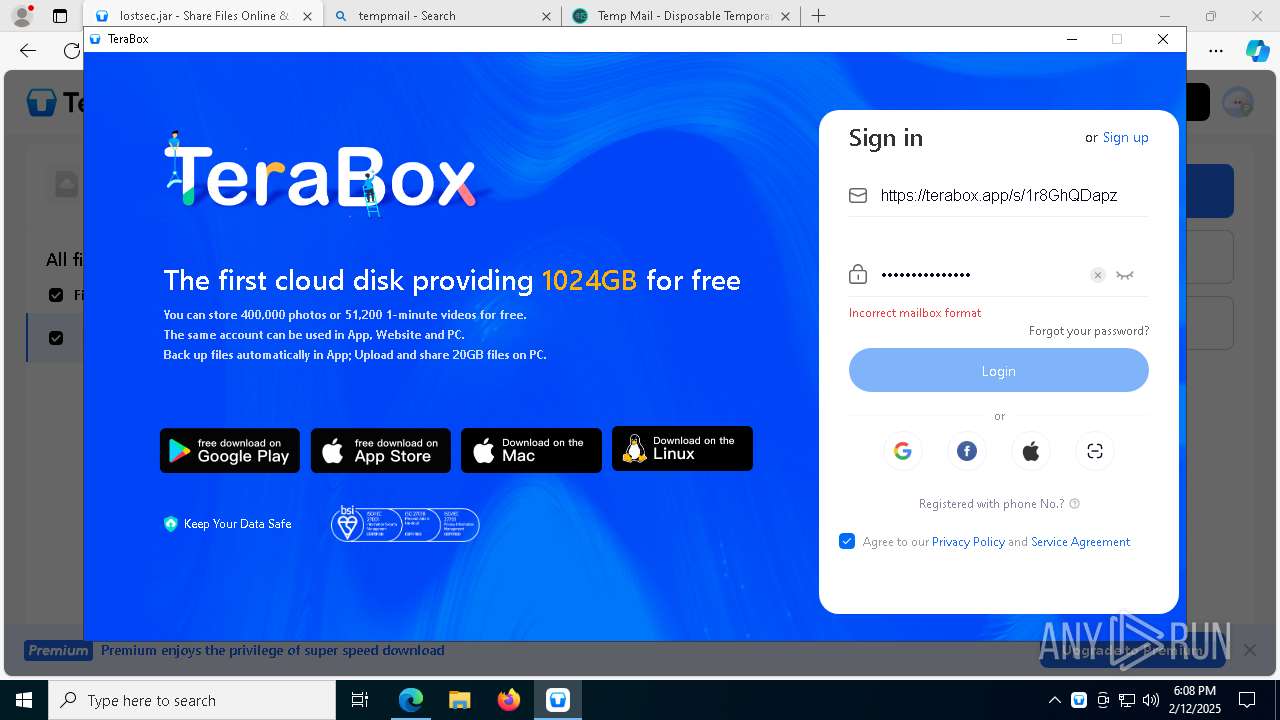Click the Premium badge in banner

(58, 650)
